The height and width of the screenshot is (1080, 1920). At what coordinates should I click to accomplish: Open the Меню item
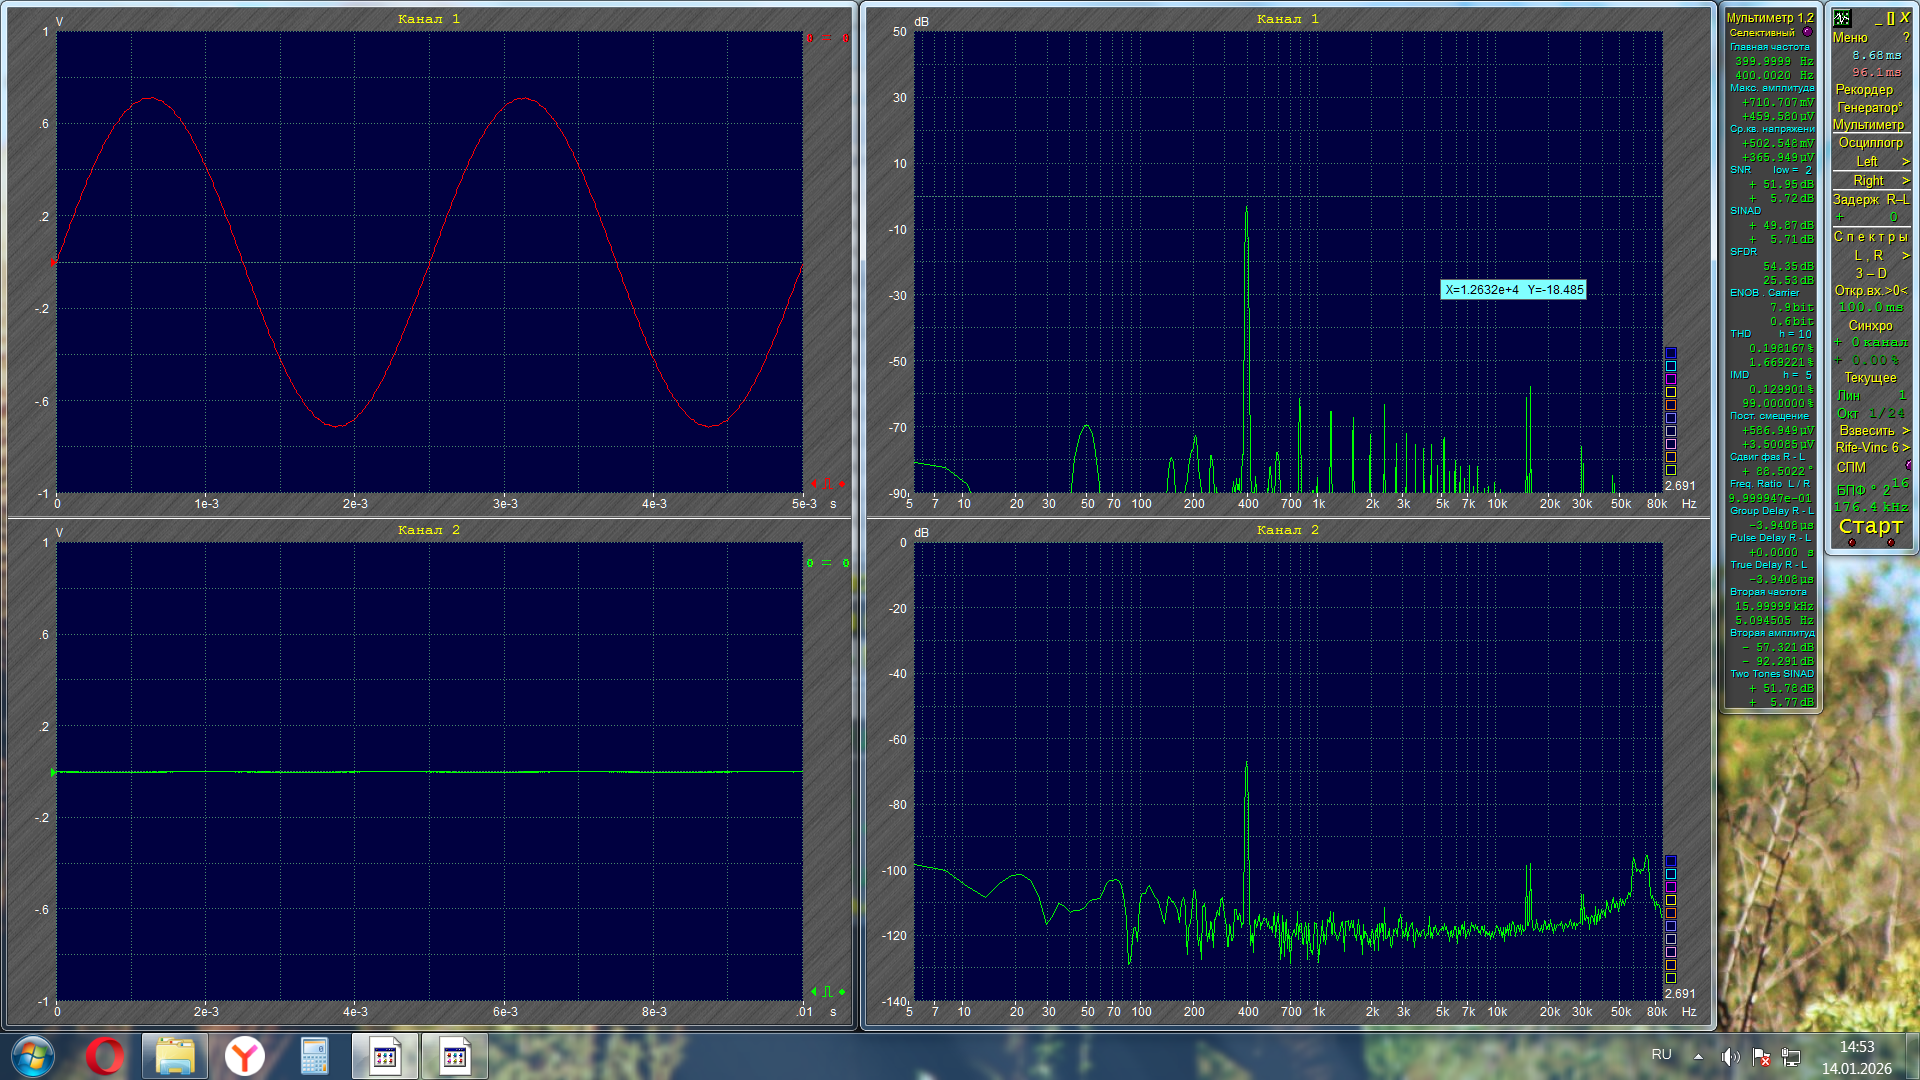(1850, 38)
